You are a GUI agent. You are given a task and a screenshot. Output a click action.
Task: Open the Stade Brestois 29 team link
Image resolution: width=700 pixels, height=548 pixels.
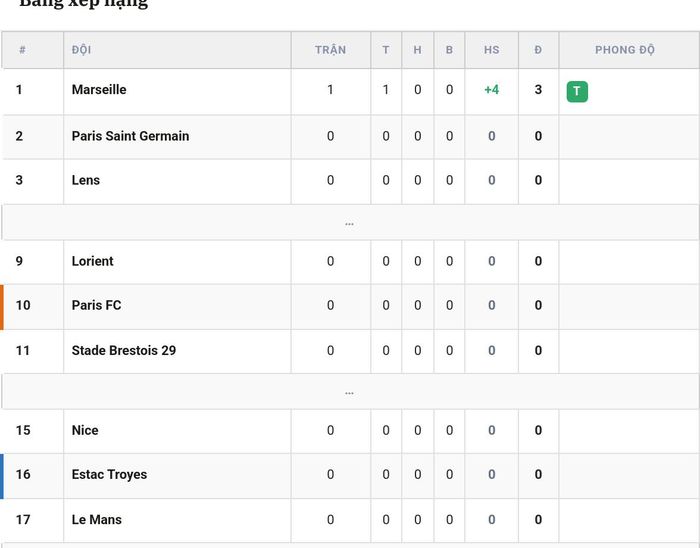tap(124, 350)
